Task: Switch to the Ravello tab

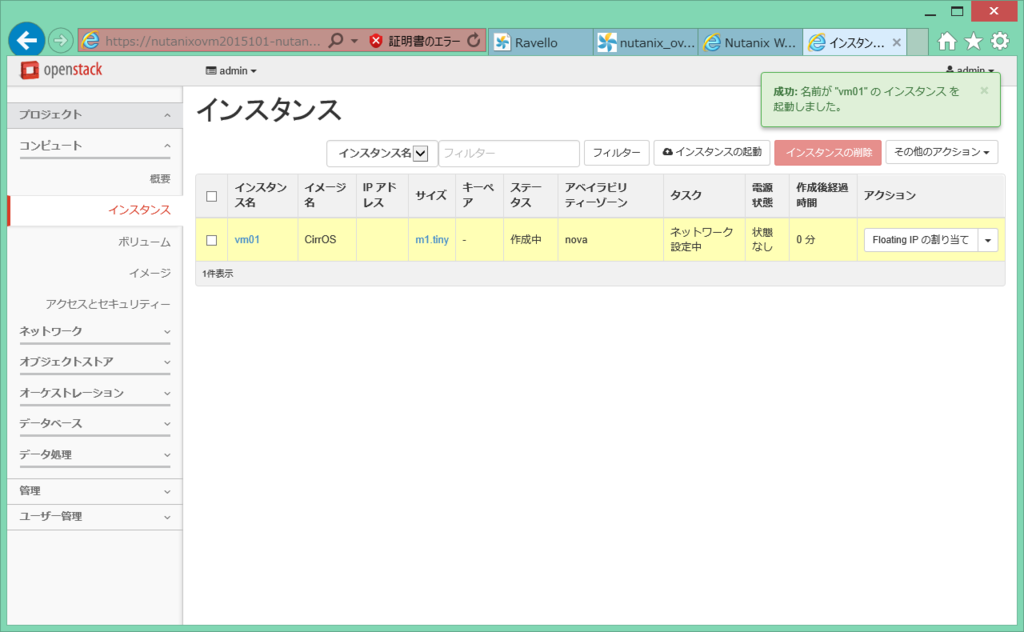Action: pos(541,42)
